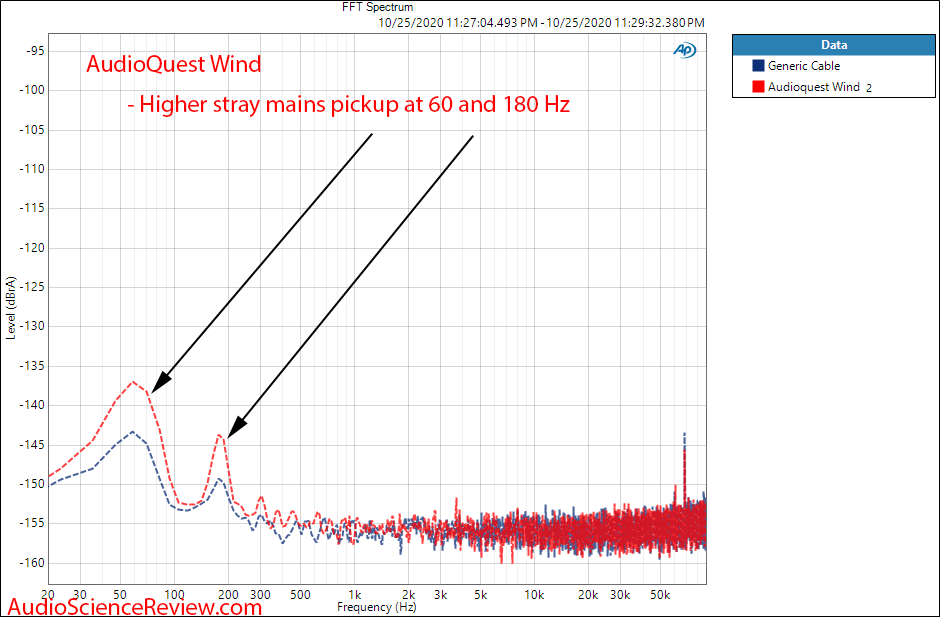
Task: Click the -160 value on the level axis
Action: point(32,563)
